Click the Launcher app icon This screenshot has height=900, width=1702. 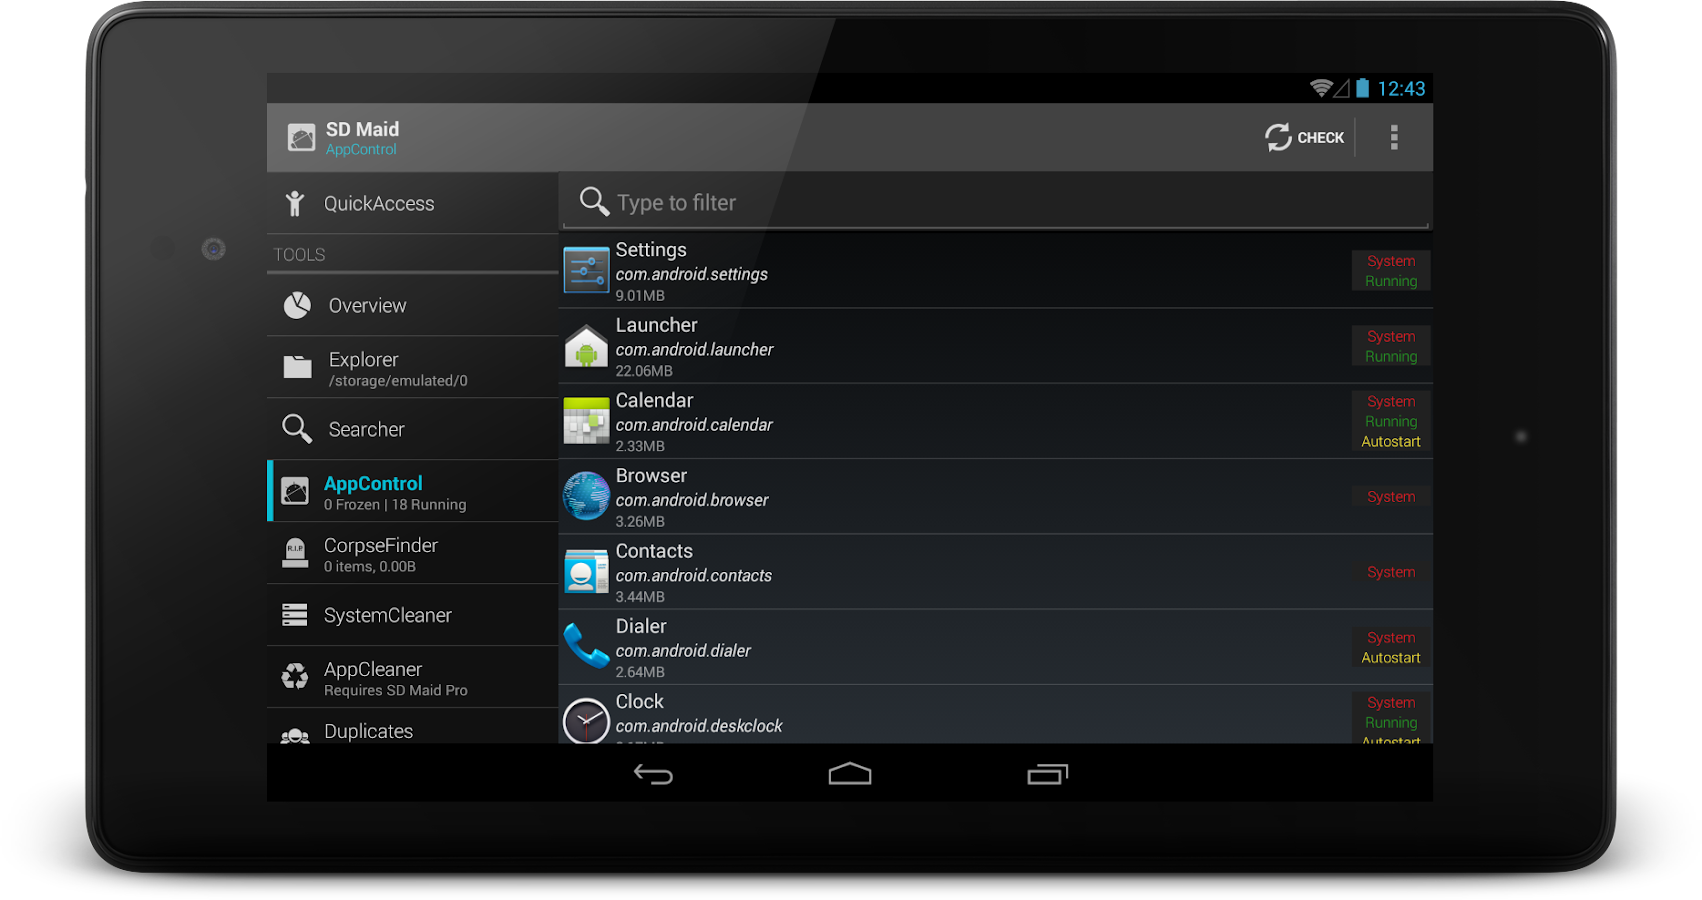(x=586, y=346)
